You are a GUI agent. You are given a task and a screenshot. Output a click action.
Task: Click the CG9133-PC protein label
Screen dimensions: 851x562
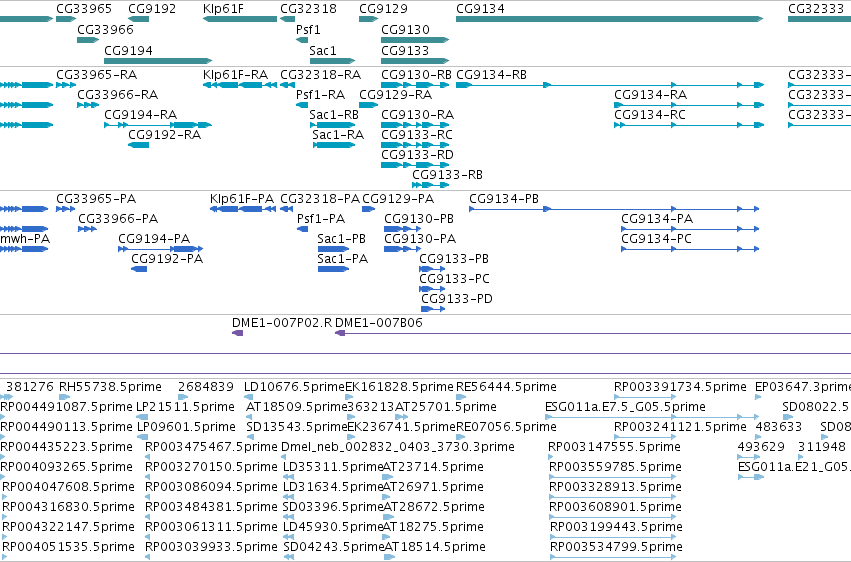point(454,279)
